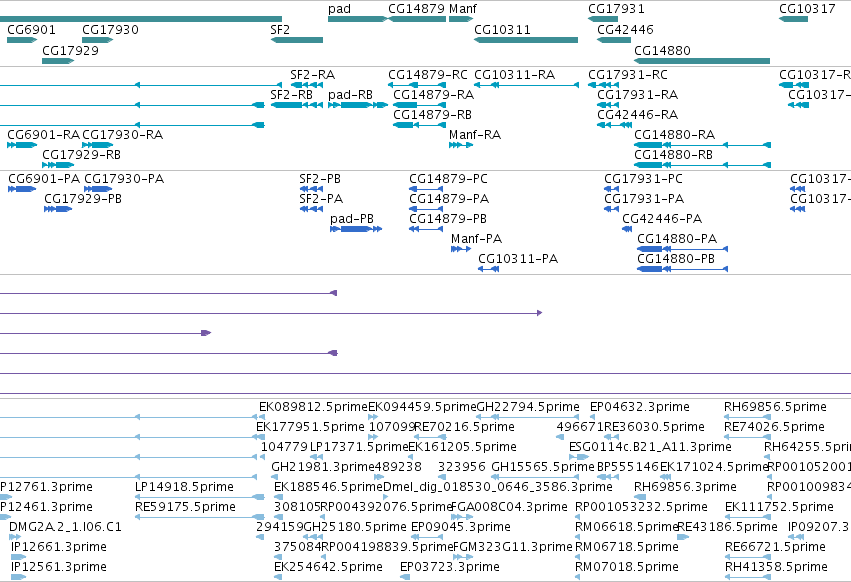Select the CG17929 gene feature

click(x=58, y=61)
